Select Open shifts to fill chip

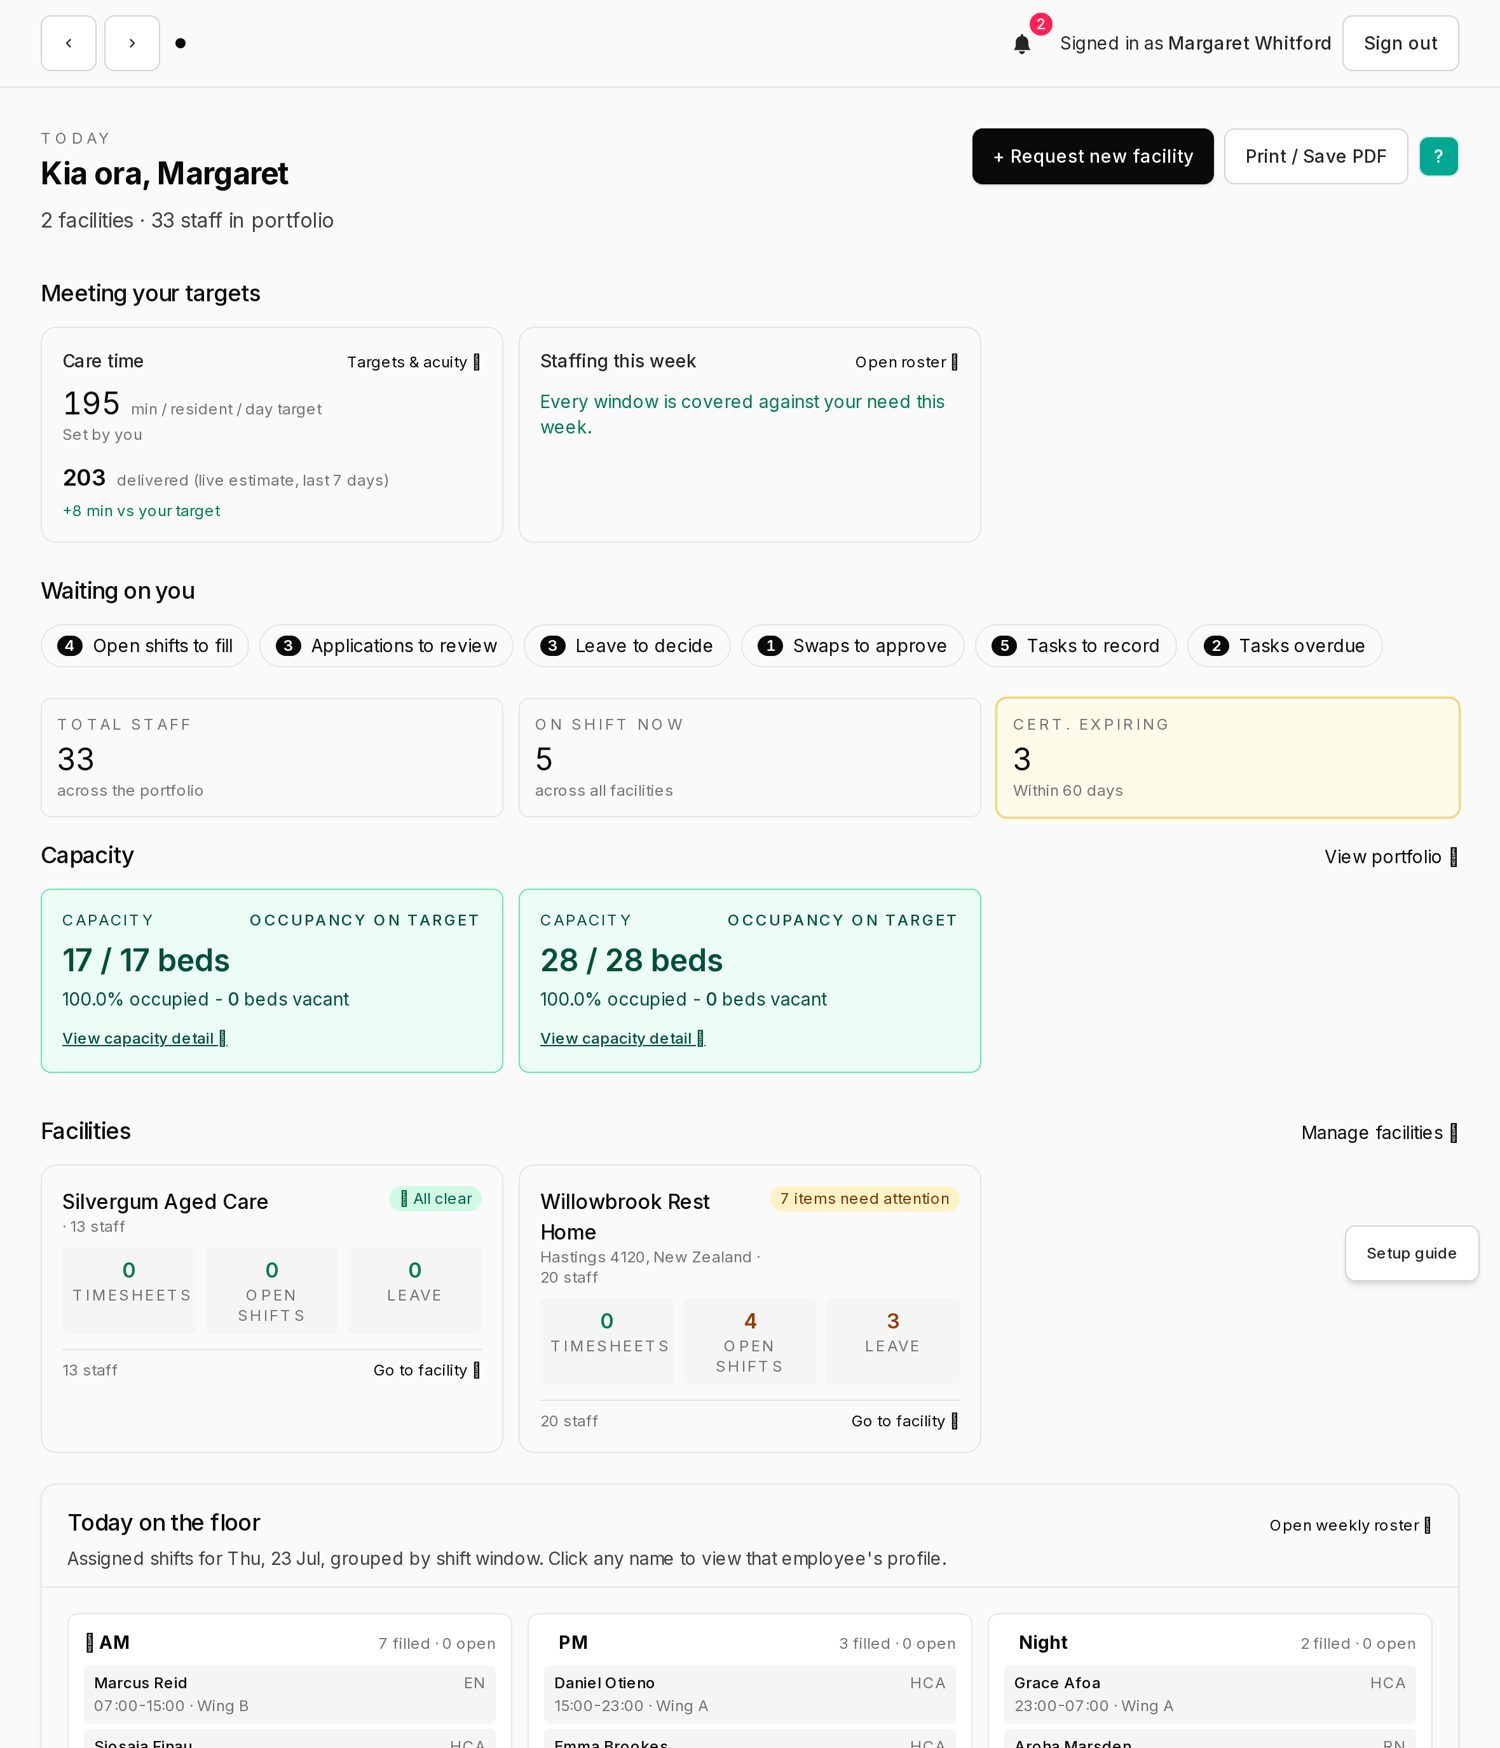click(145, 646)
